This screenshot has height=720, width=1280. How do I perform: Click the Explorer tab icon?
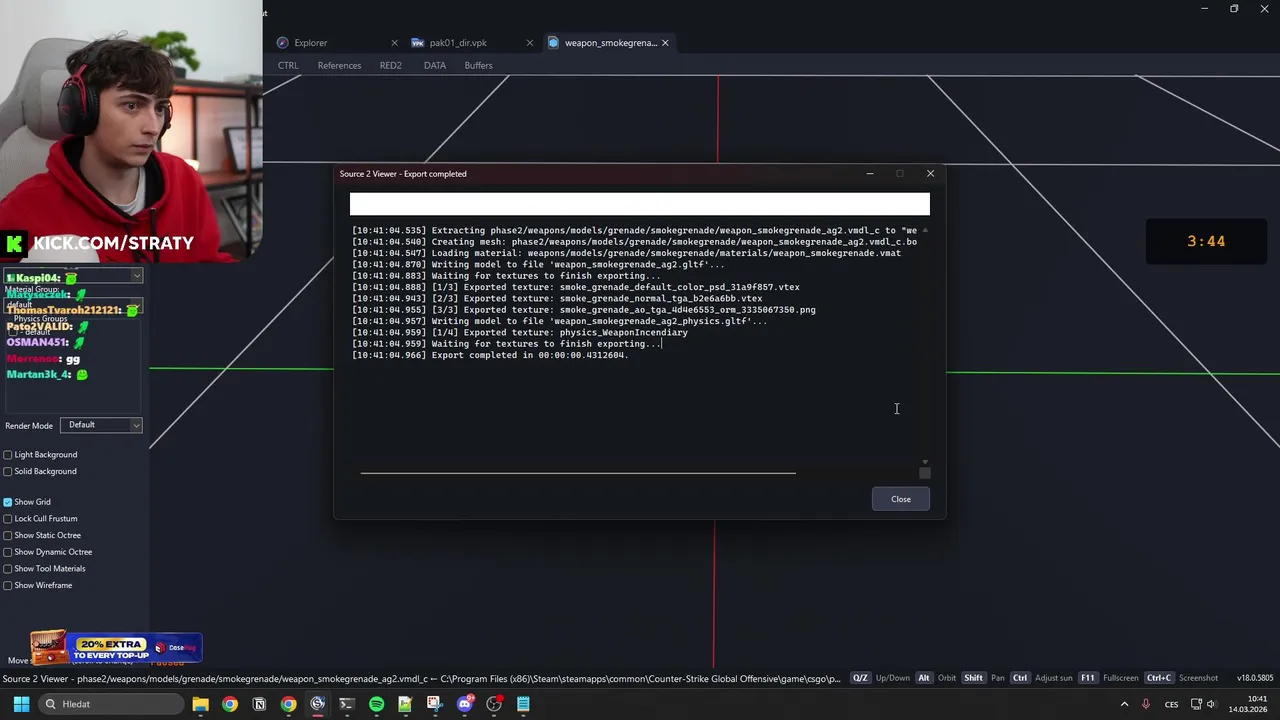pos(283,43)
